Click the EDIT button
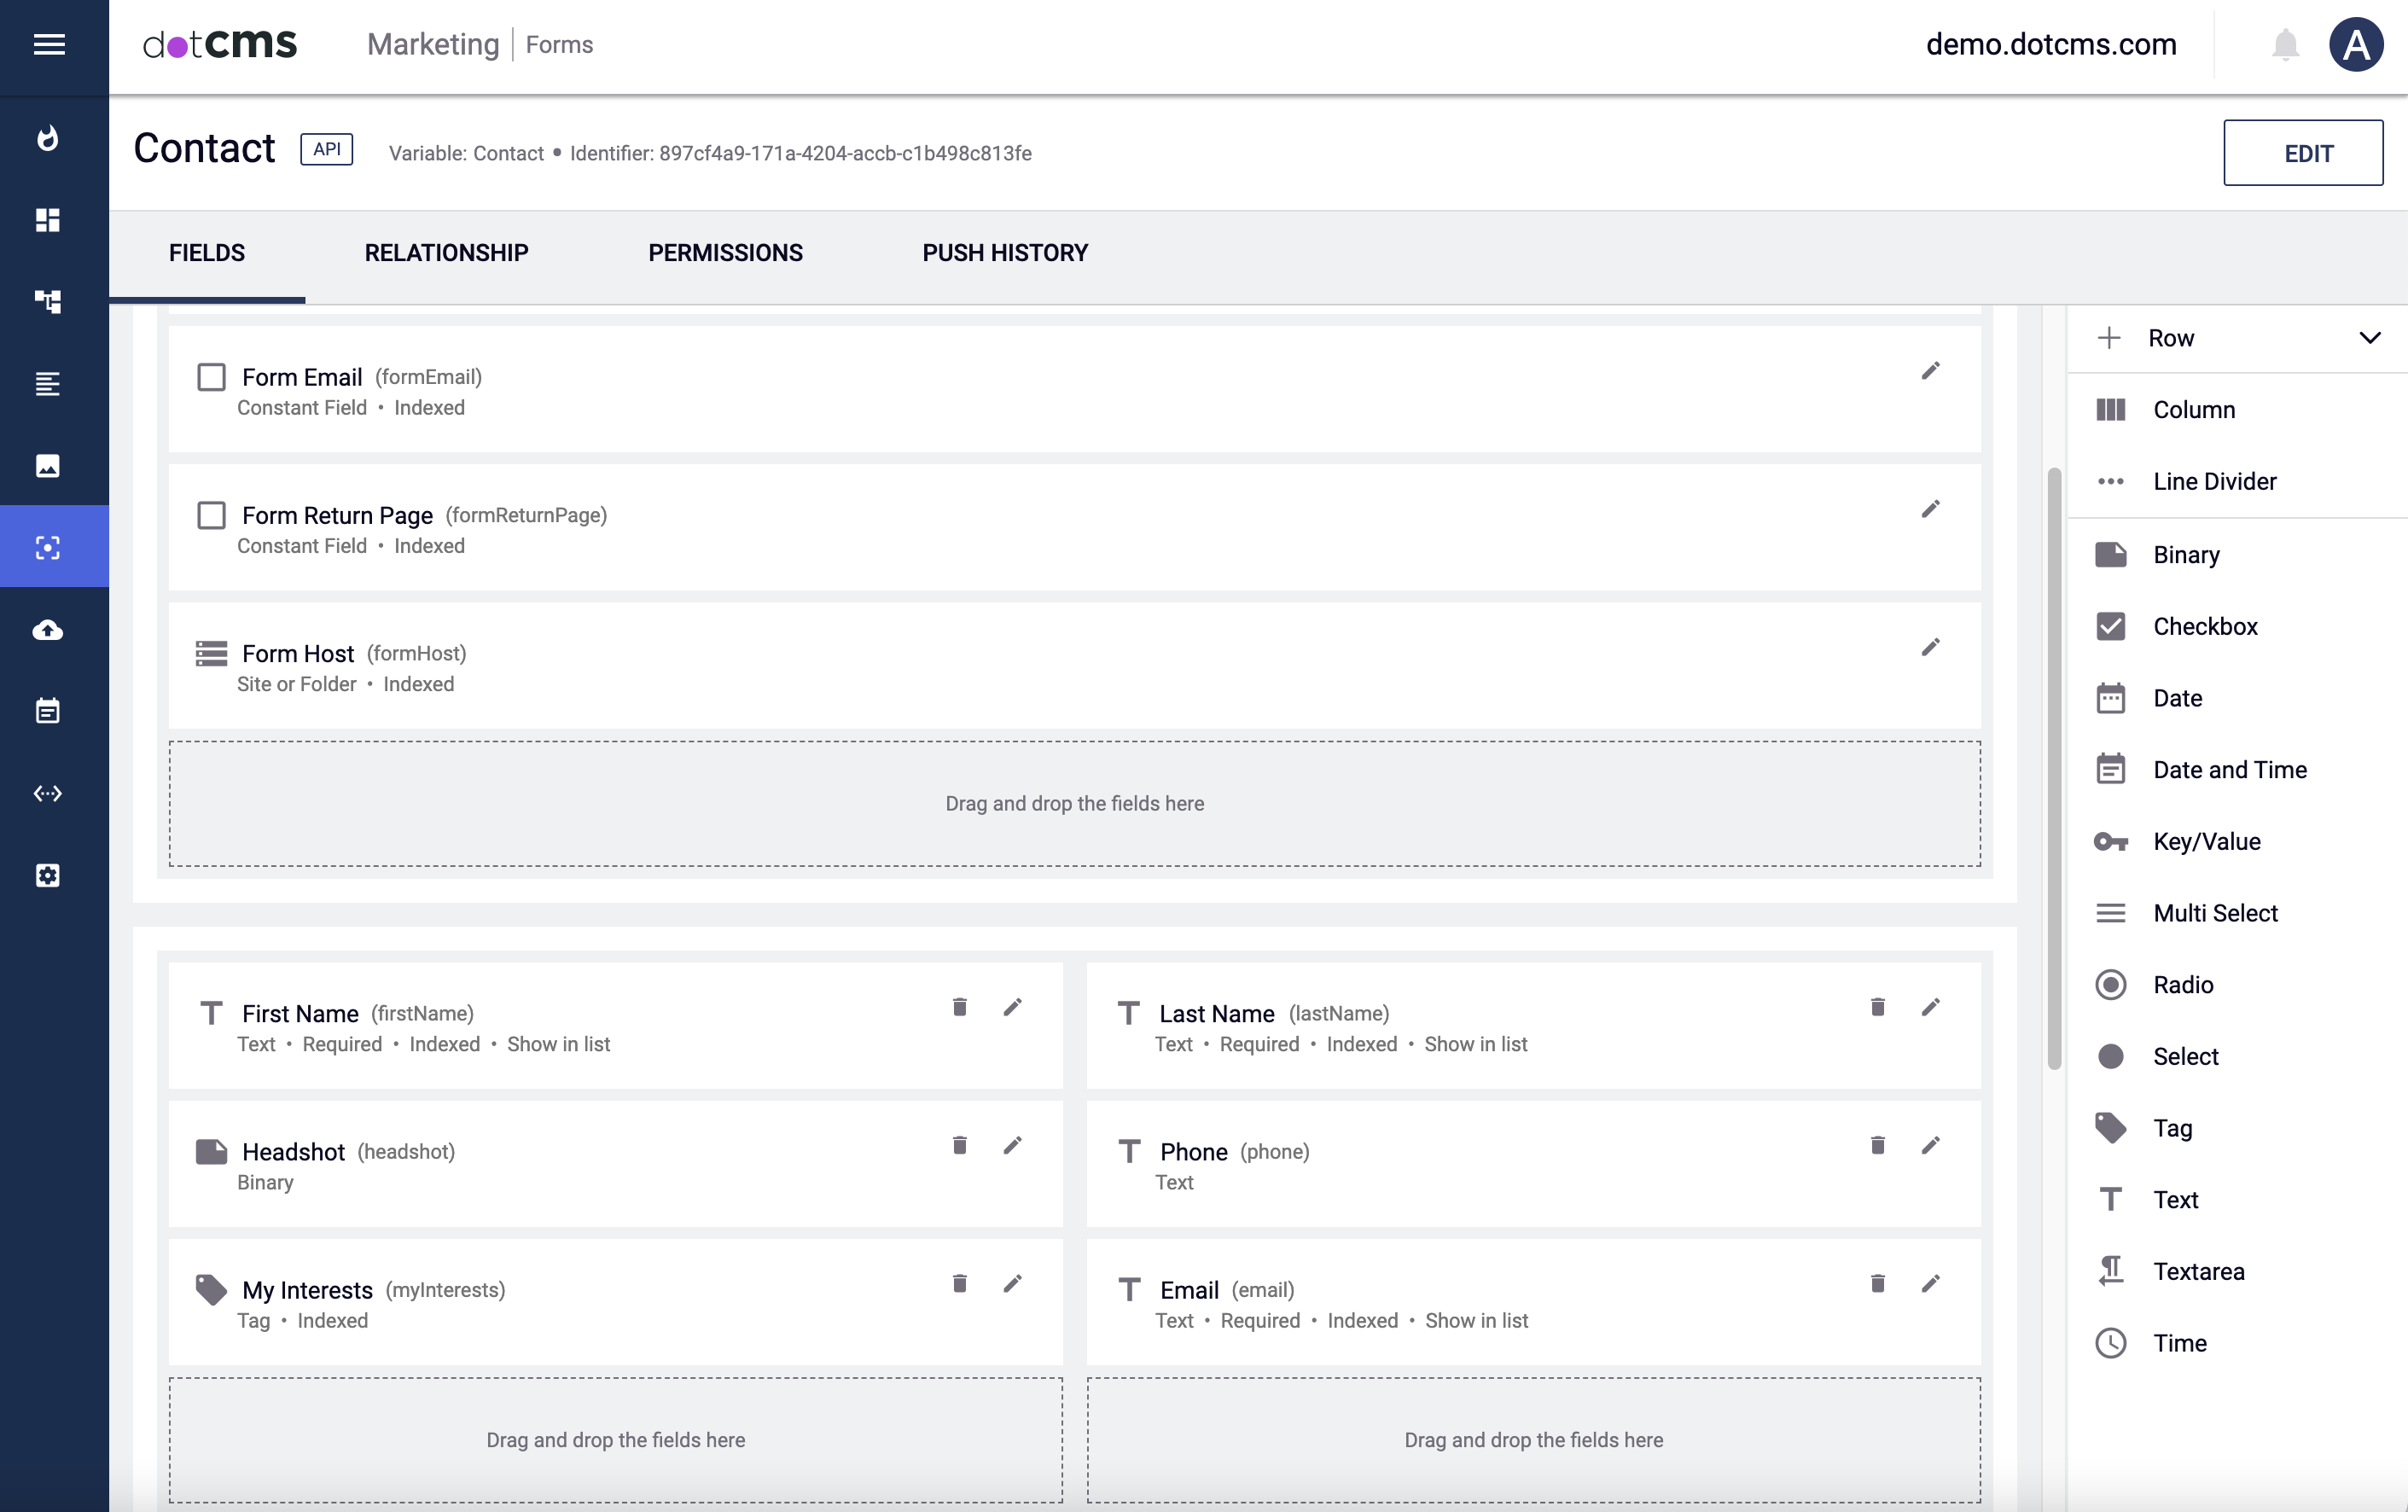The width and height of the screenshot is (2408, 1512). coord(2302,153)
